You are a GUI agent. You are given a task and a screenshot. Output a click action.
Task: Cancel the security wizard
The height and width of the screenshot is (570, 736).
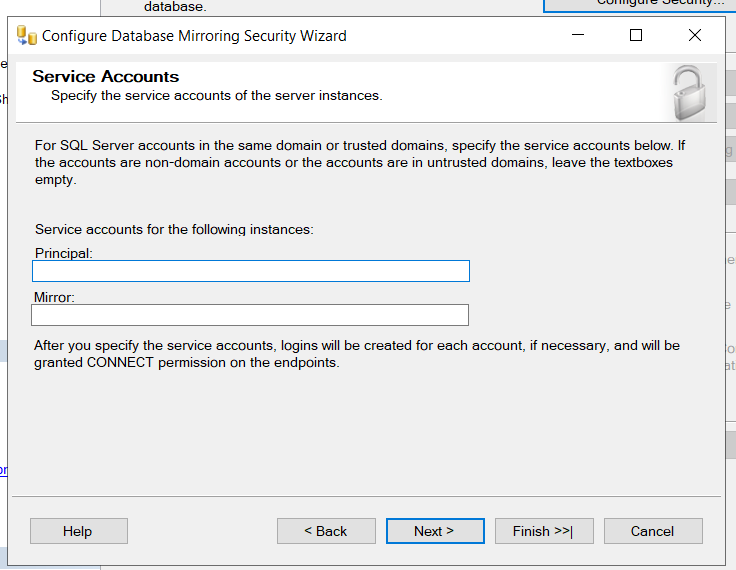pyautogui.click(x=653, y=531)
